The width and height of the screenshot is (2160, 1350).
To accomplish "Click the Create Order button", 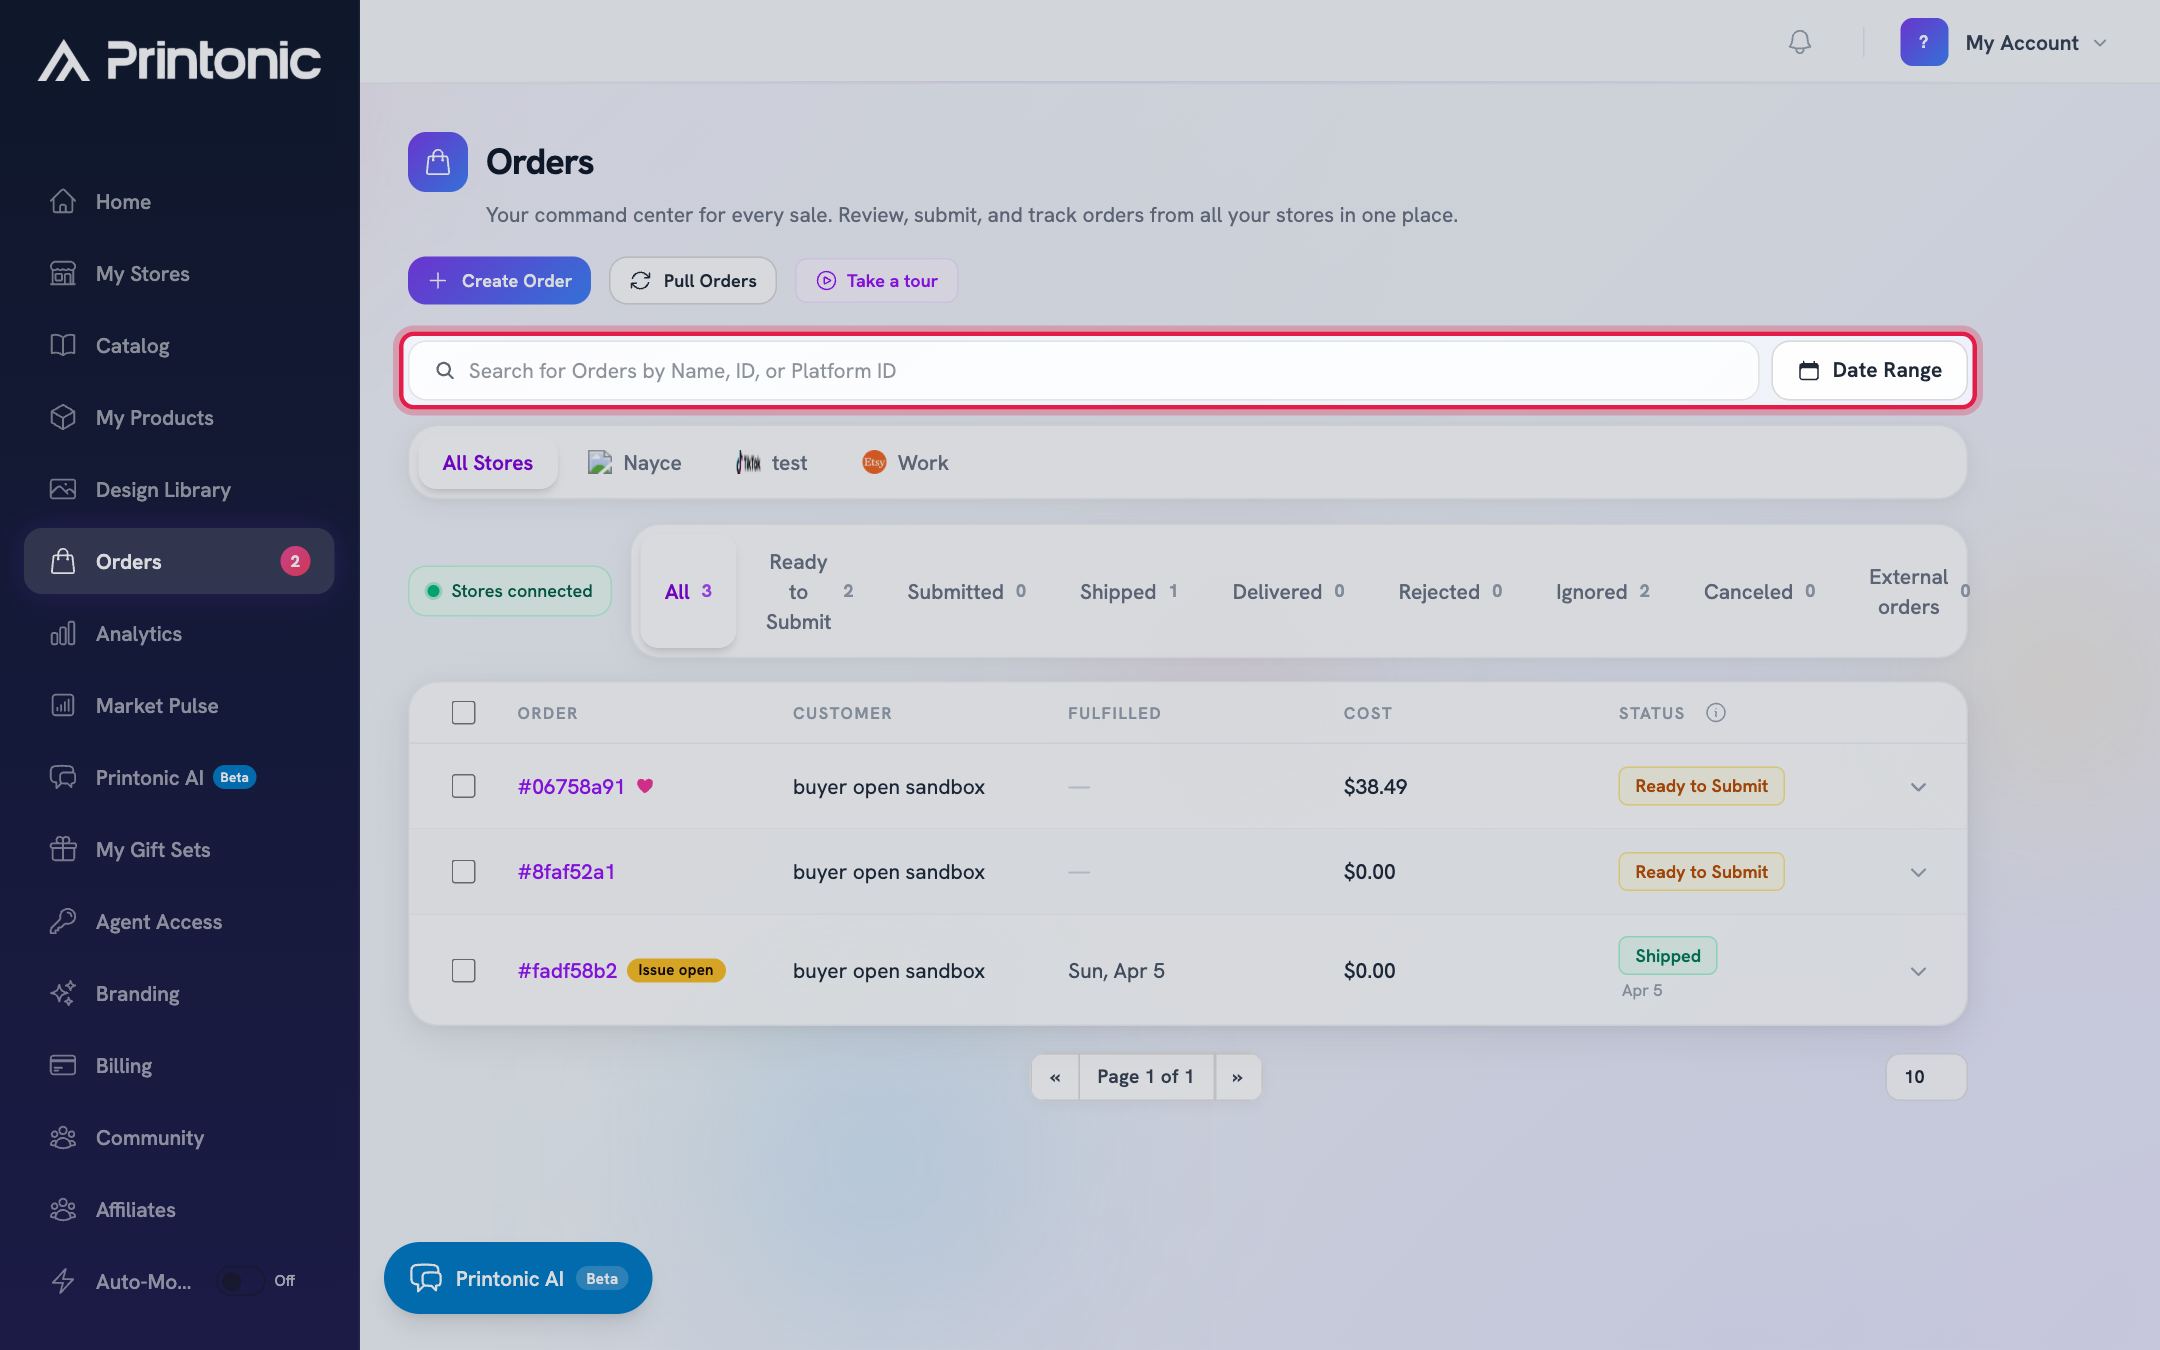I will pyautogui.click(x=499, y=281).
